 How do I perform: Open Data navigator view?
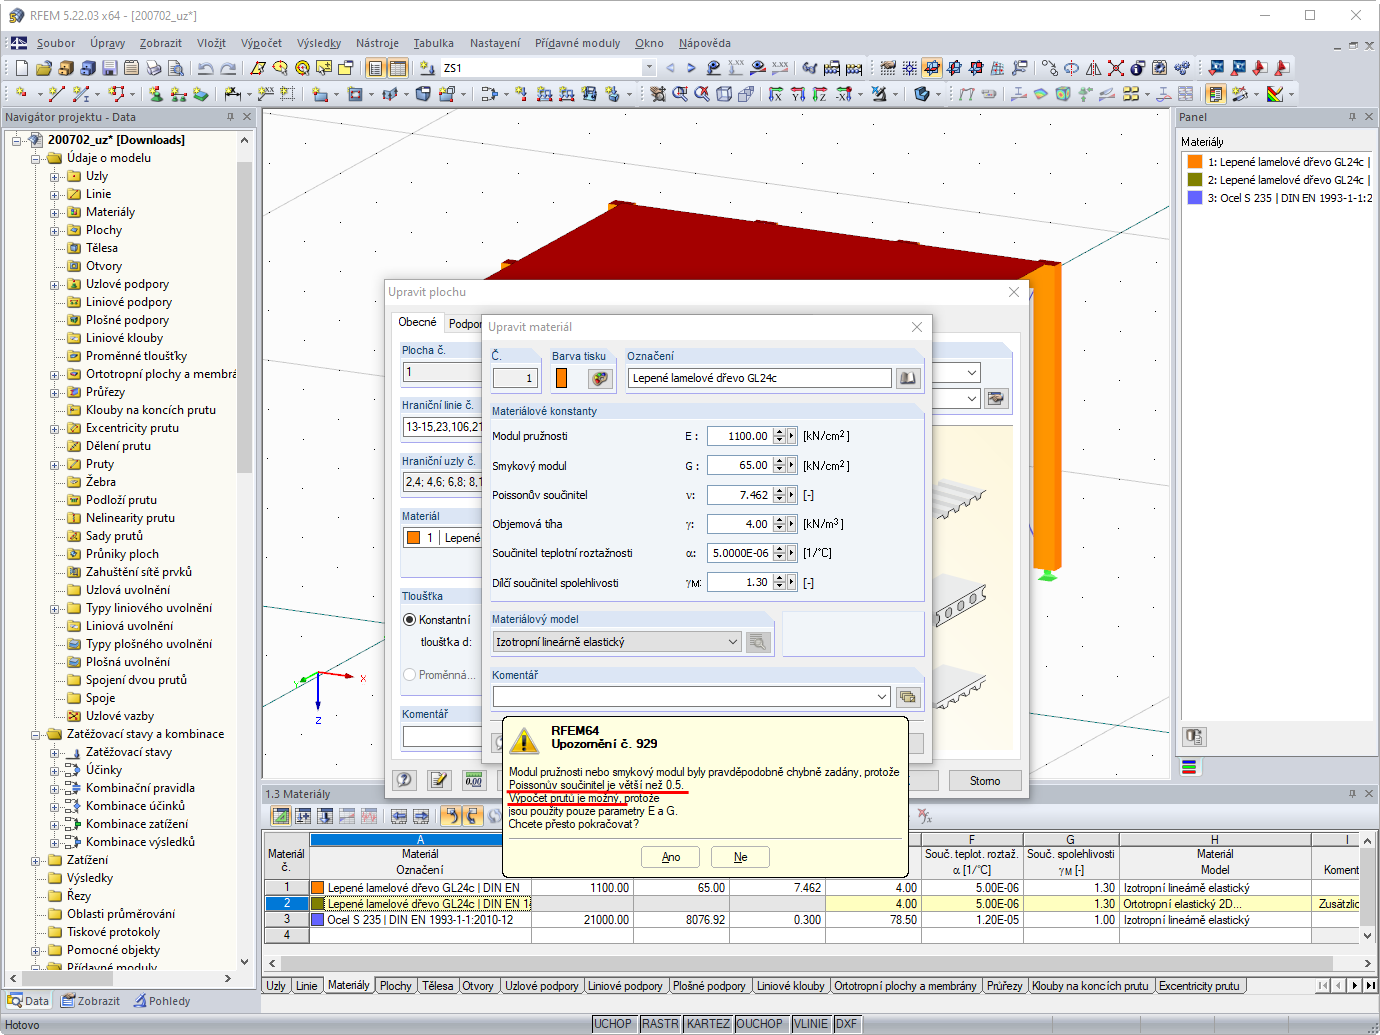pos(28,1001)
